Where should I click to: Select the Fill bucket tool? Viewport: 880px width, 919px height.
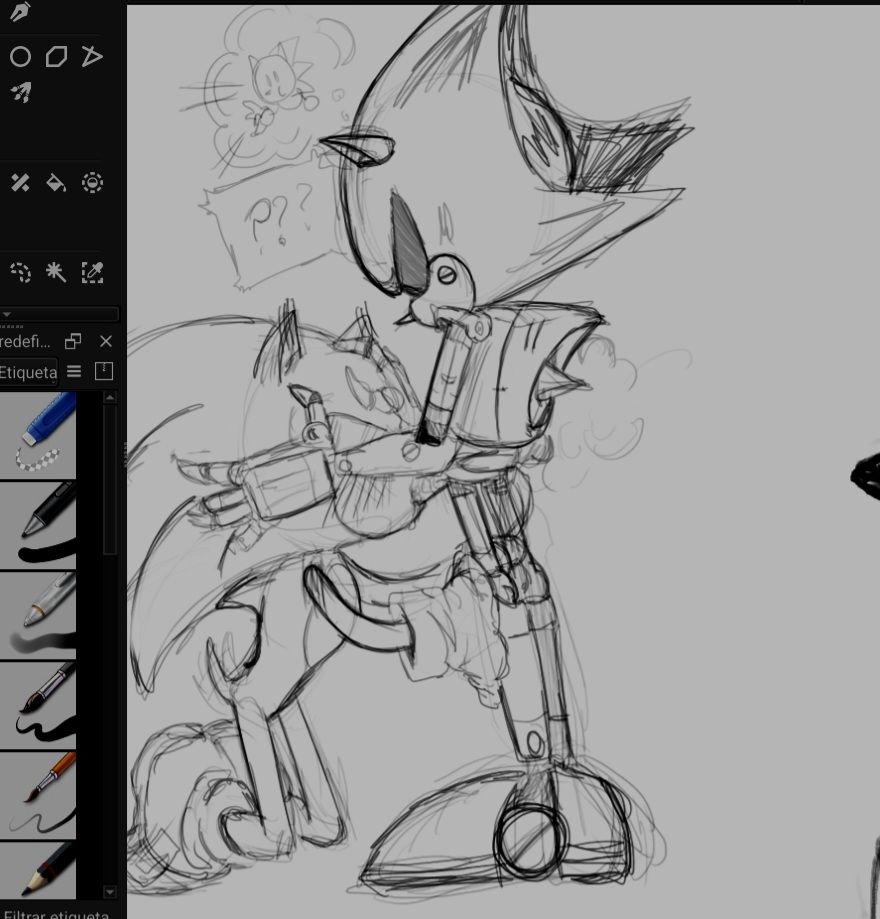(x=56, y=183)
